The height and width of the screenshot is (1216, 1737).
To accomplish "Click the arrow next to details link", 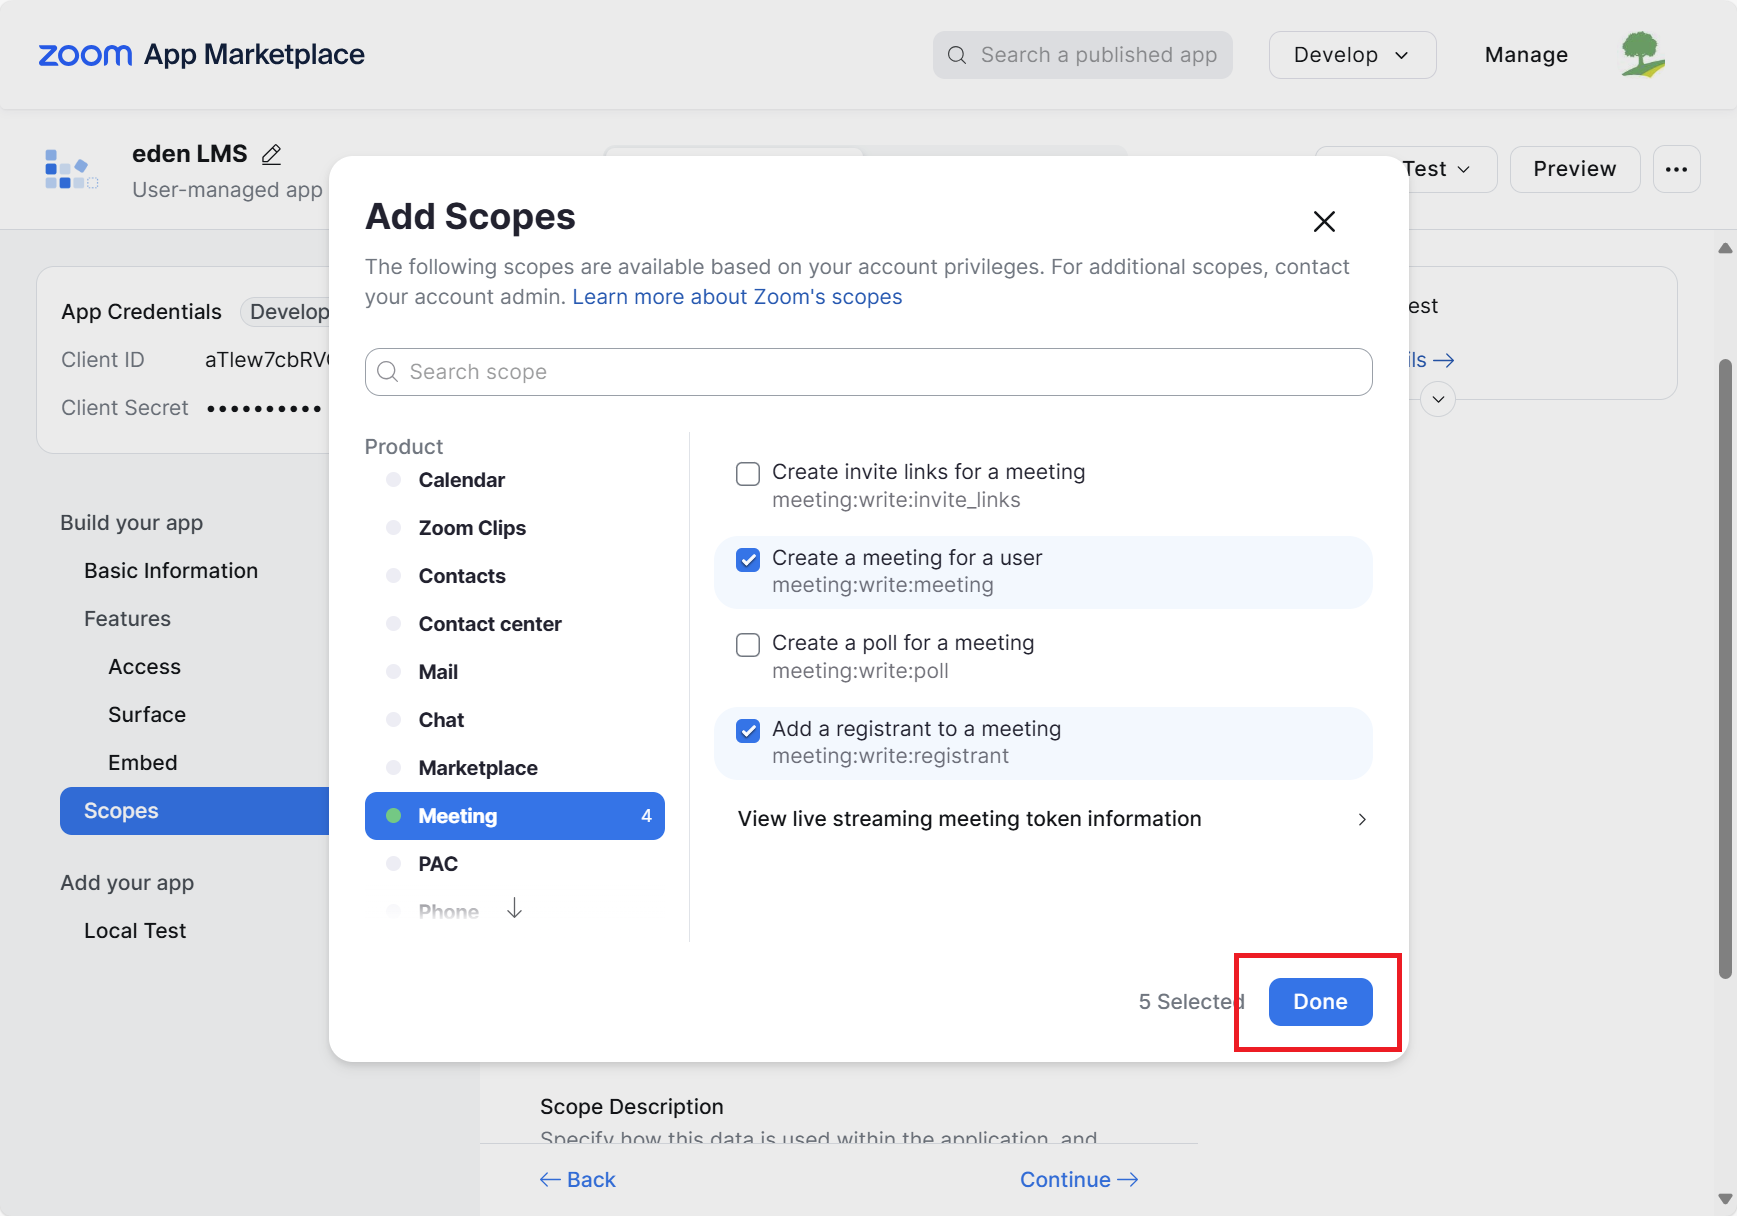I will click(x=1444, y=360).
